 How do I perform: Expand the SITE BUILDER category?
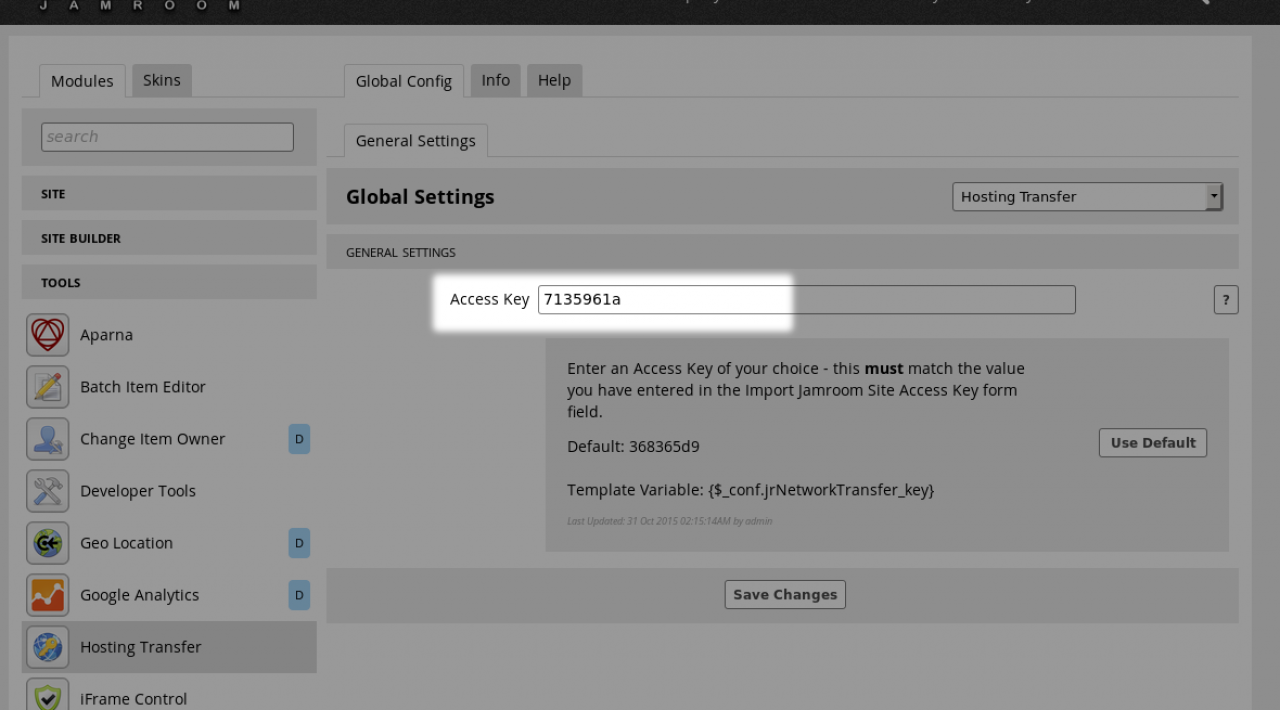coord(169,238)
